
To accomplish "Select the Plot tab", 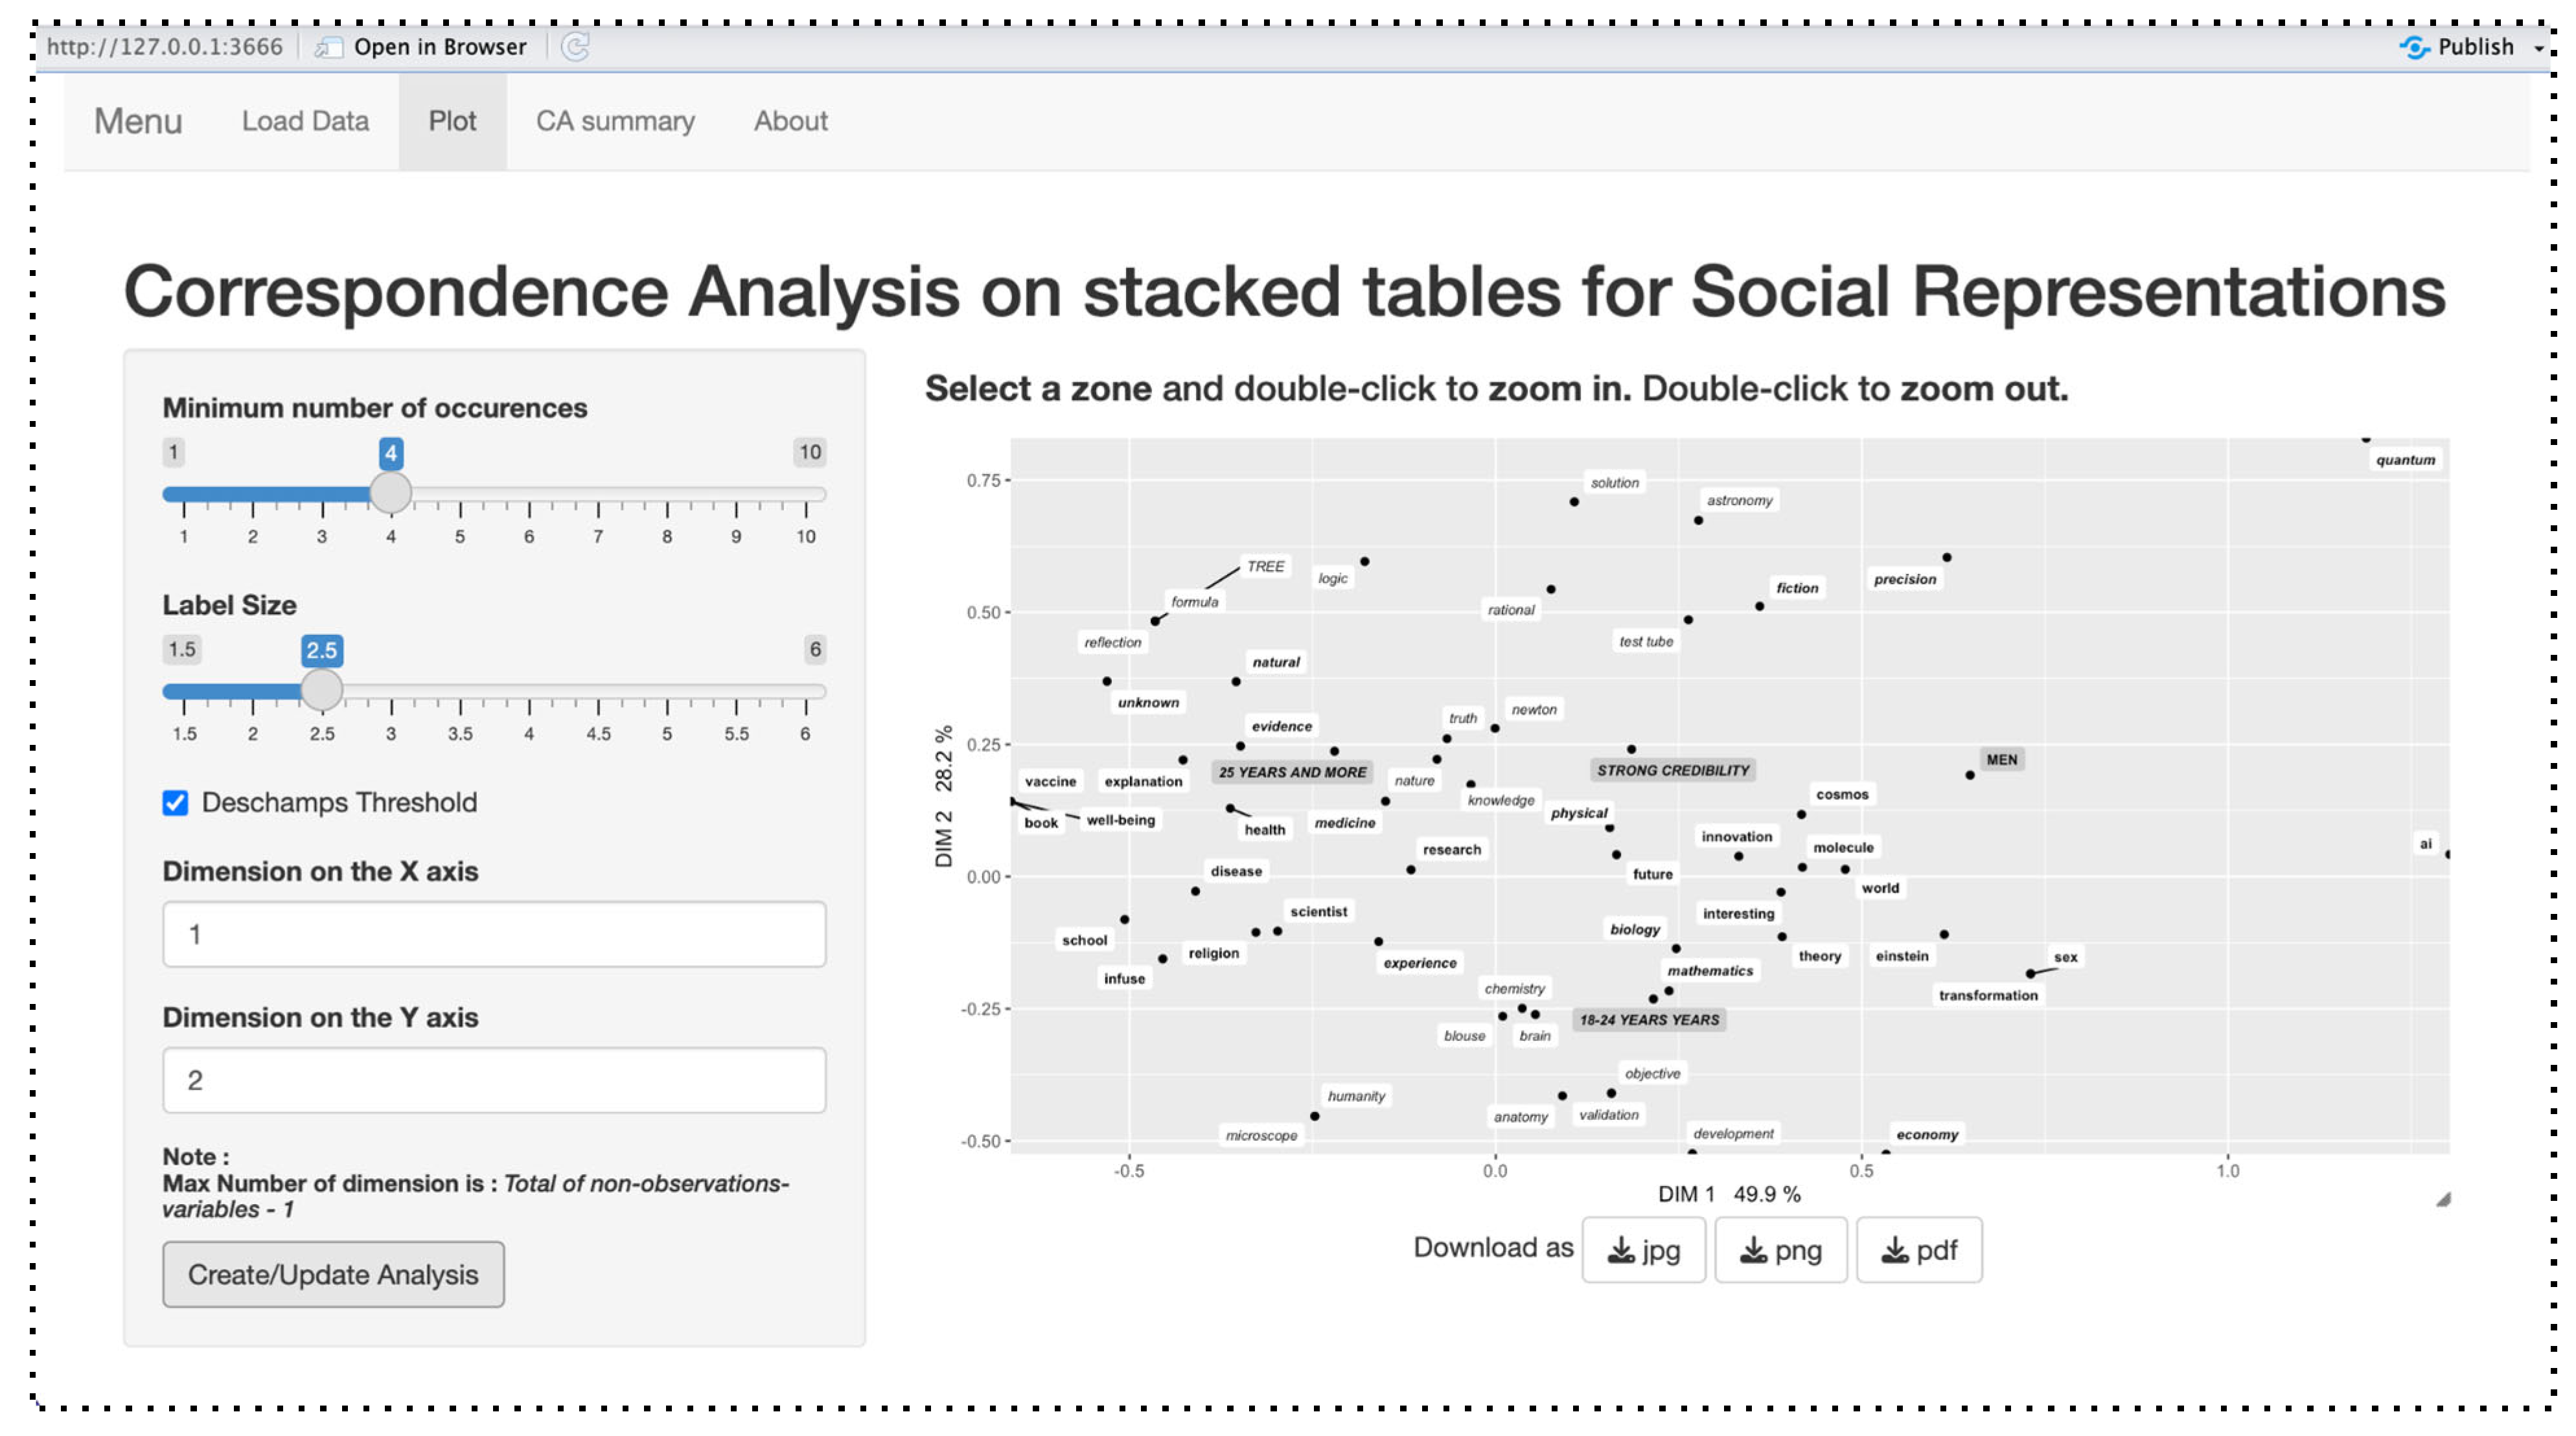I will [x=452, y=121].
